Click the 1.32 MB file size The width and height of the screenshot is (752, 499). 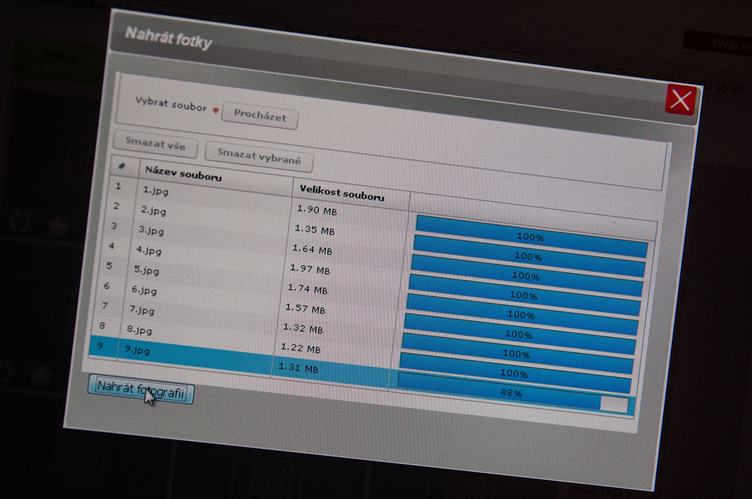point(303,329)
